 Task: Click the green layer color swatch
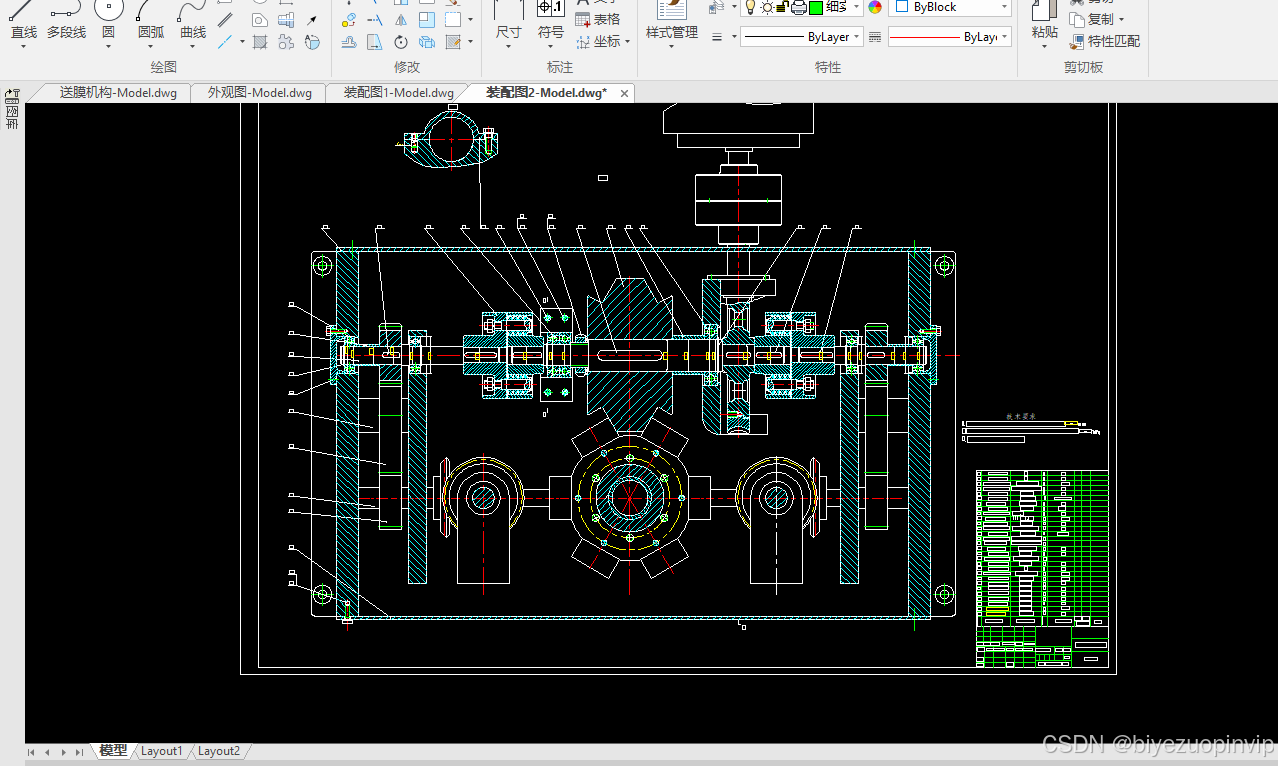point(816,7)
